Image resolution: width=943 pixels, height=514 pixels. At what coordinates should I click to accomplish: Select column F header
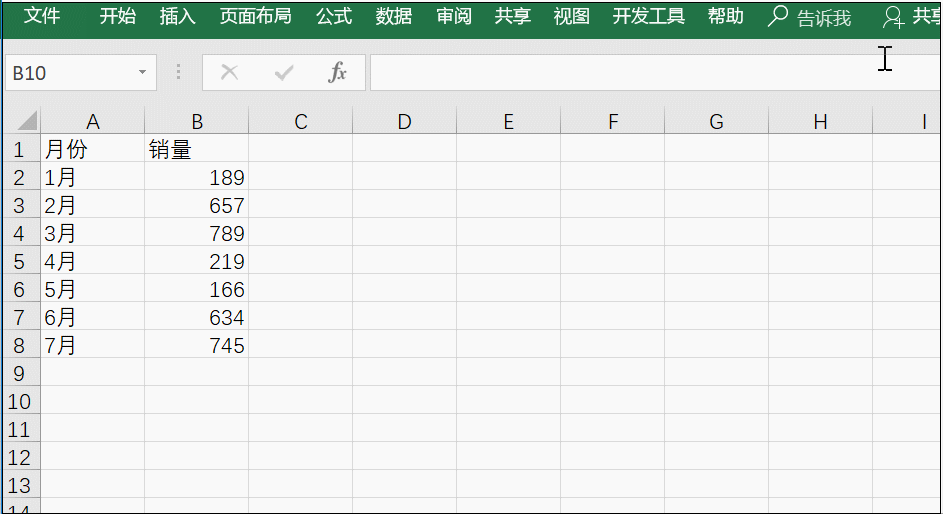pos(613,121)
